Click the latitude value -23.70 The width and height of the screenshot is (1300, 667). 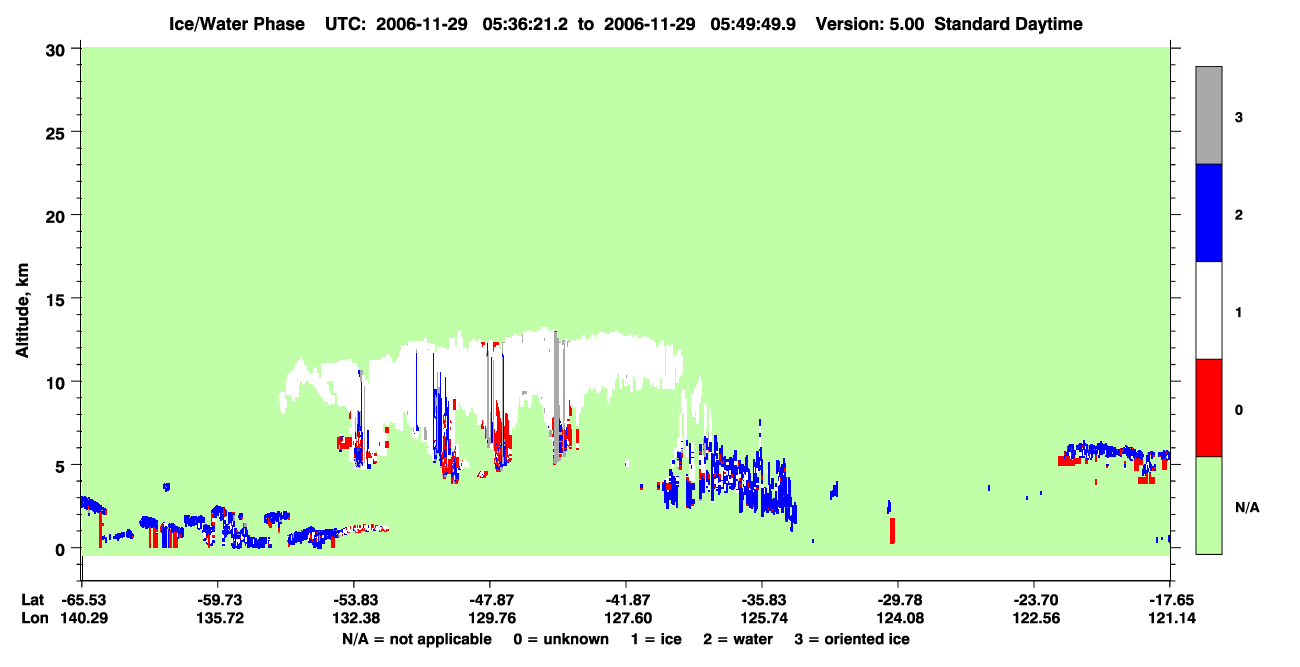(1033, 599)
